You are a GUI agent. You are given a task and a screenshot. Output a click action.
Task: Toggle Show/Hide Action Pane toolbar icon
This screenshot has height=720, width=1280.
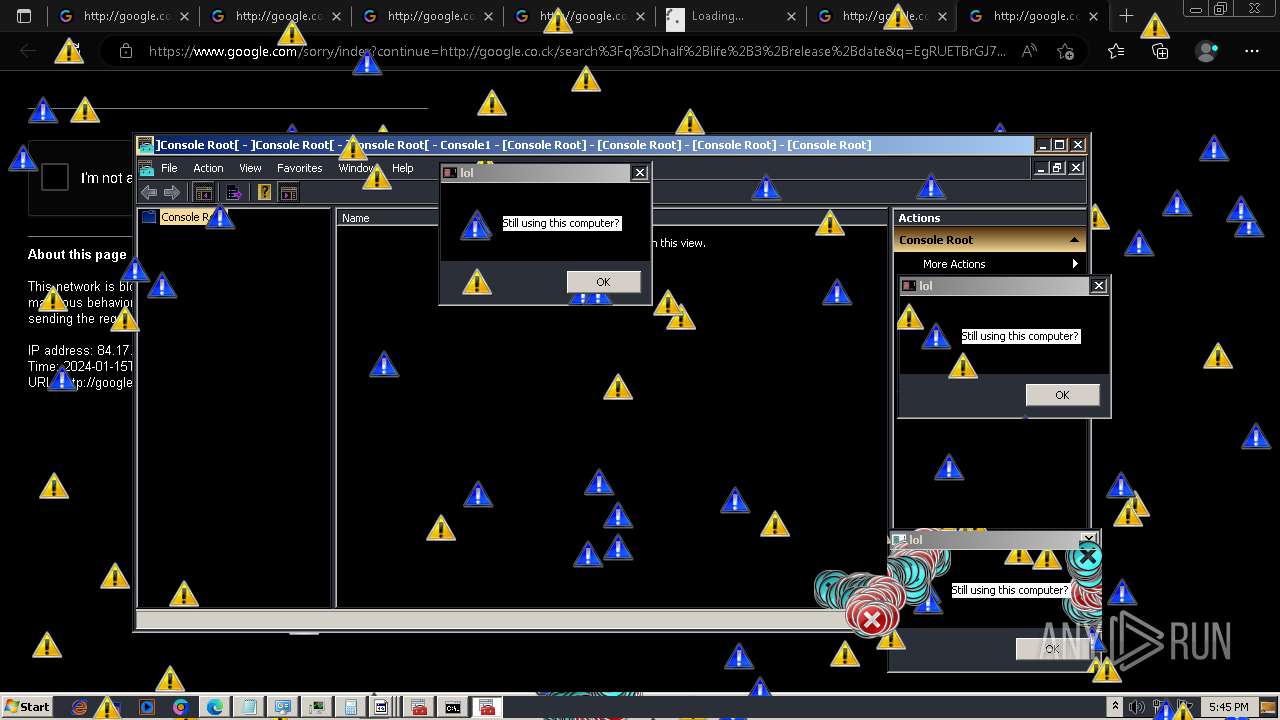(x=288, y=192)
